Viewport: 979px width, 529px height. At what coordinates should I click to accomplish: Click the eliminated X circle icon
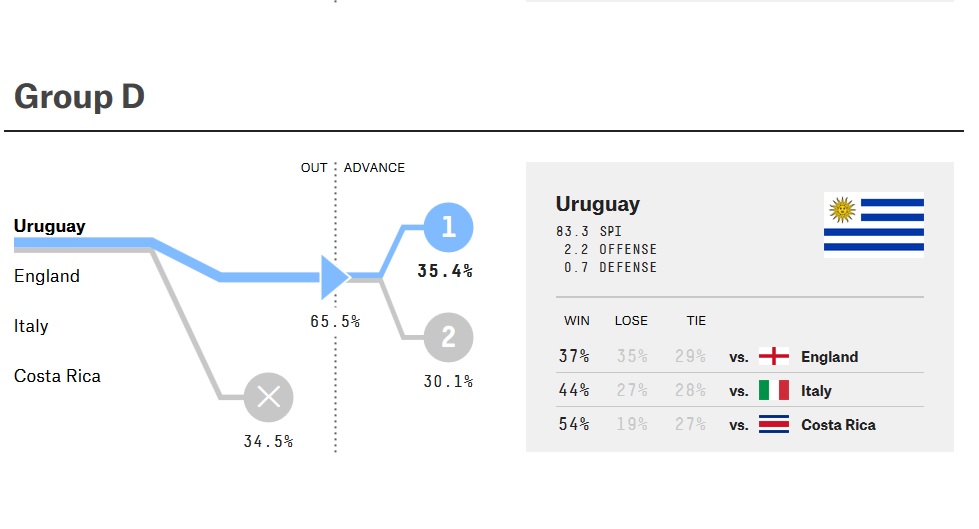click(x=269, y=397)
